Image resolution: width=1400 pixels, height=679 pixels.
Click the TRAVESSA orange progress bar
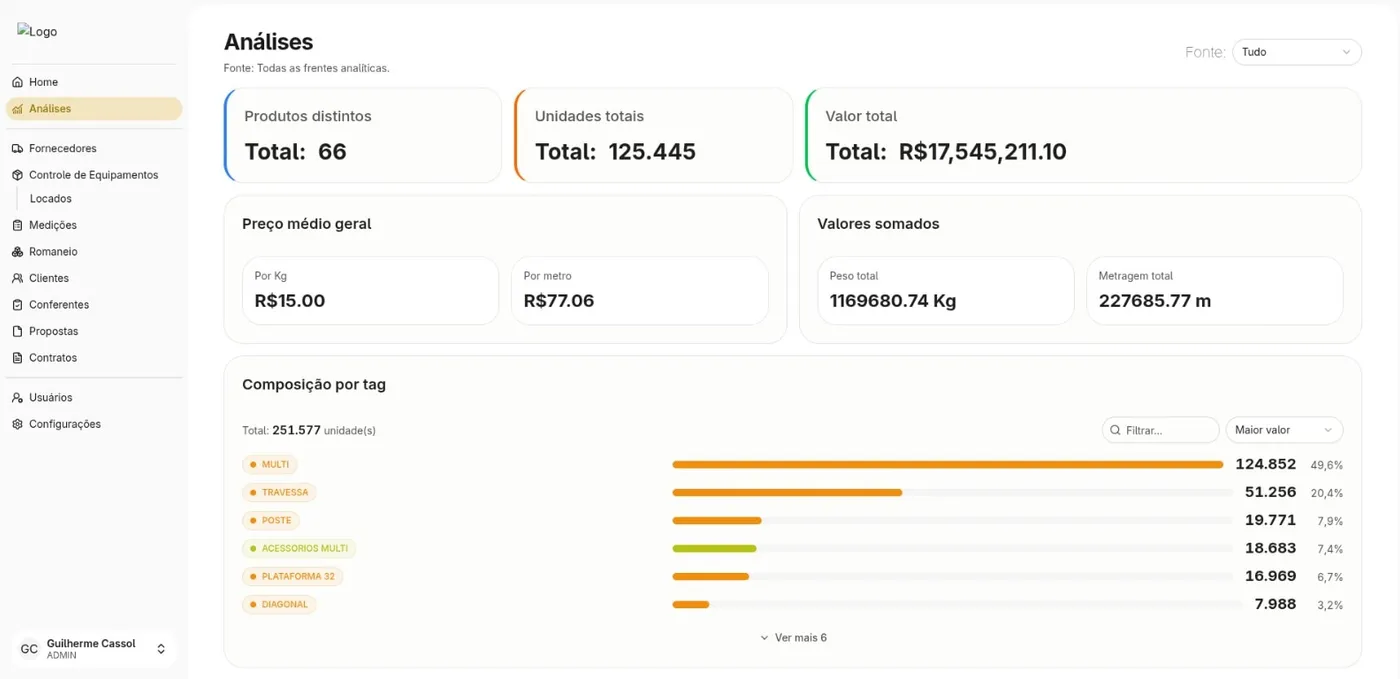[787, 493]
